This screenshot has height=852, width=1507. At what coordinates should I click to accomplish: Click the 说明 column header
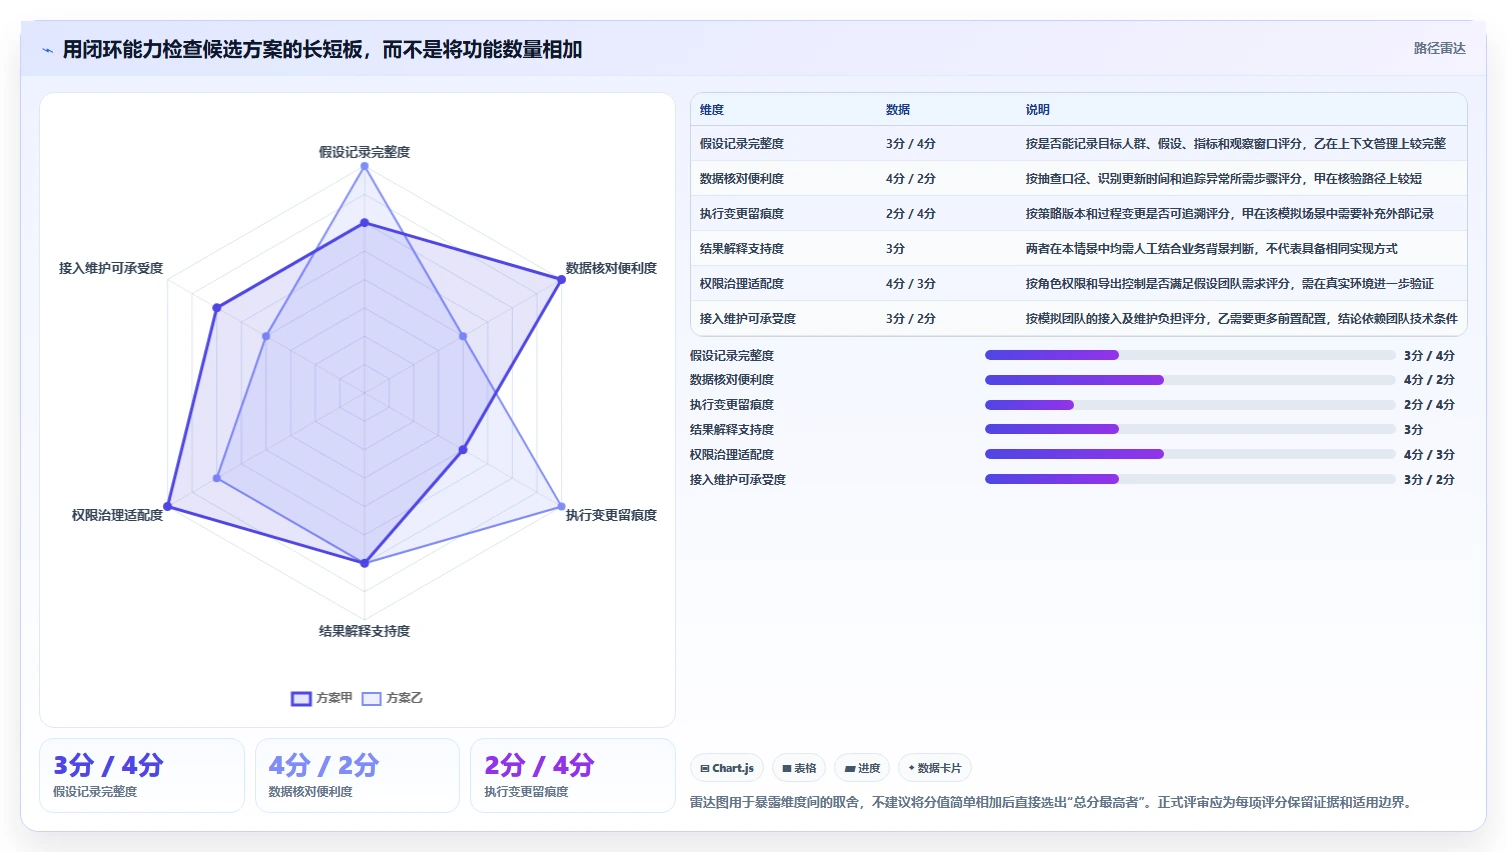(x=1037, y=110)
